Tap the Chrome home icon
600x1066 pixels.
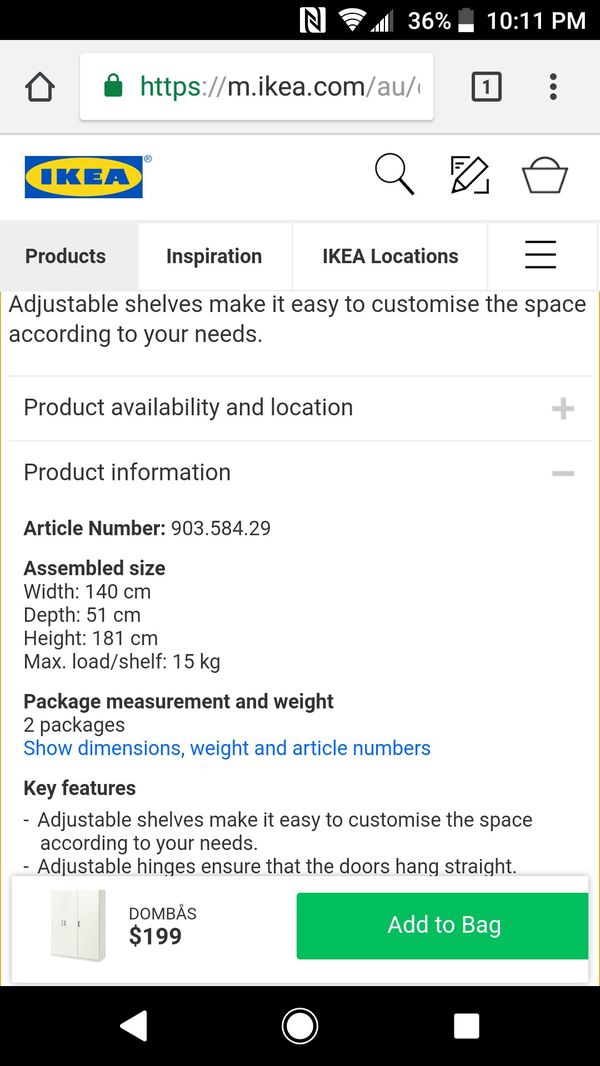point(39,87)
